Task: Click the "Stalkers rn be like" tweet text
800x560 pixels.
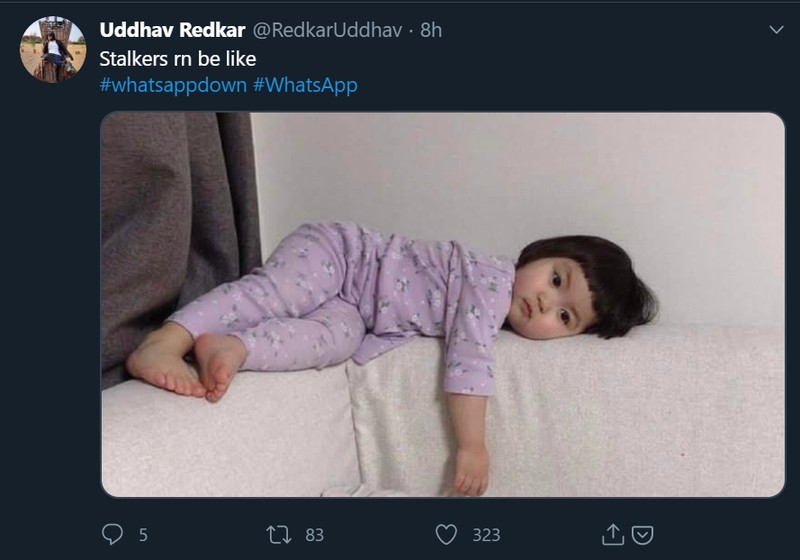Action: pyautogui.click(x=178, y=59)
